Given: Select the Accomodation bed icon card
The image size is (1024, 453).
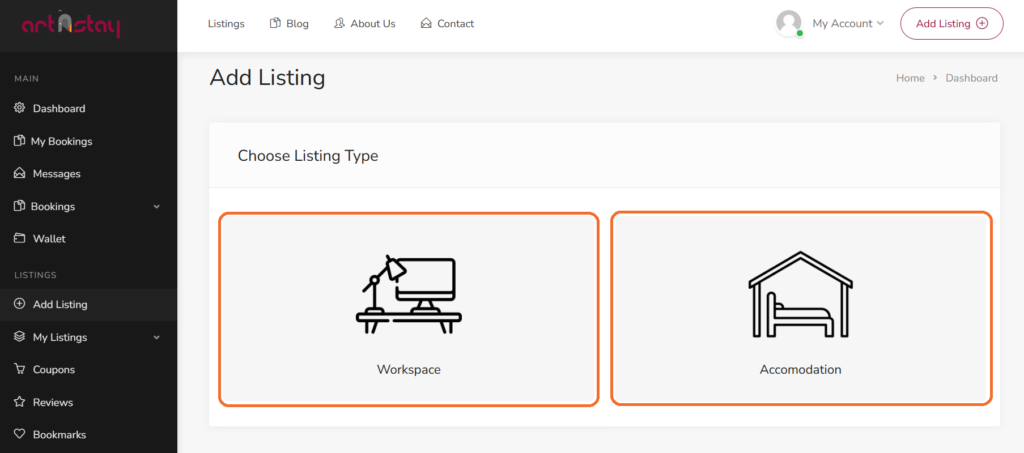Looking at the screenshot, I should 800,308.
